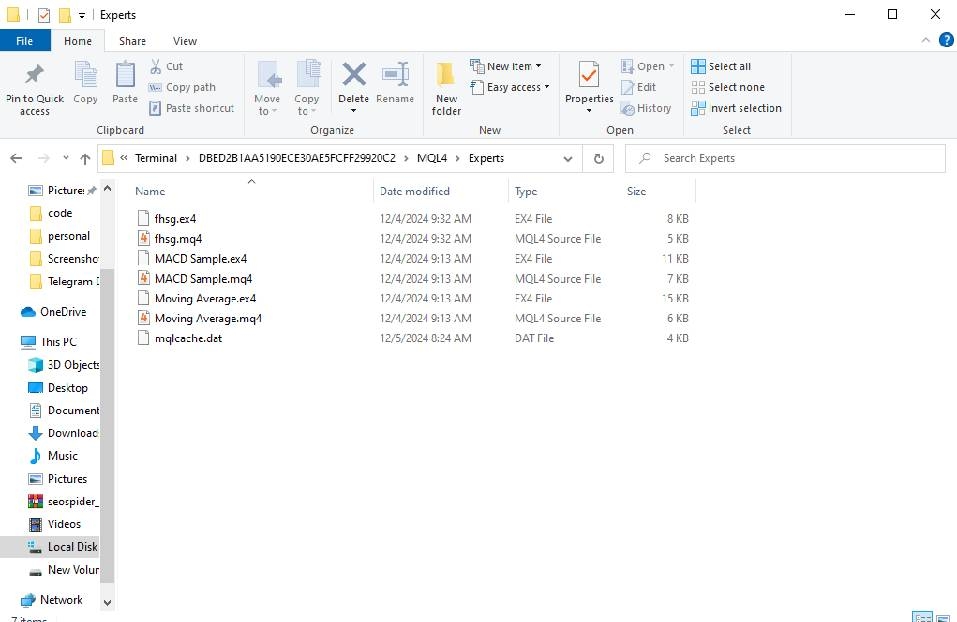Image resolution: width=957 pixels, height=622 pixels.
Task: Click the Delete icon in the ribbon
Action: [x=353, y=74]
